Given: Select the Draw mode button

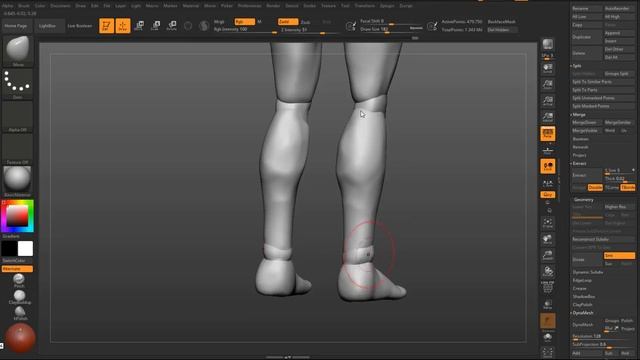Looking at the screenshot, I should pos(123,26).
